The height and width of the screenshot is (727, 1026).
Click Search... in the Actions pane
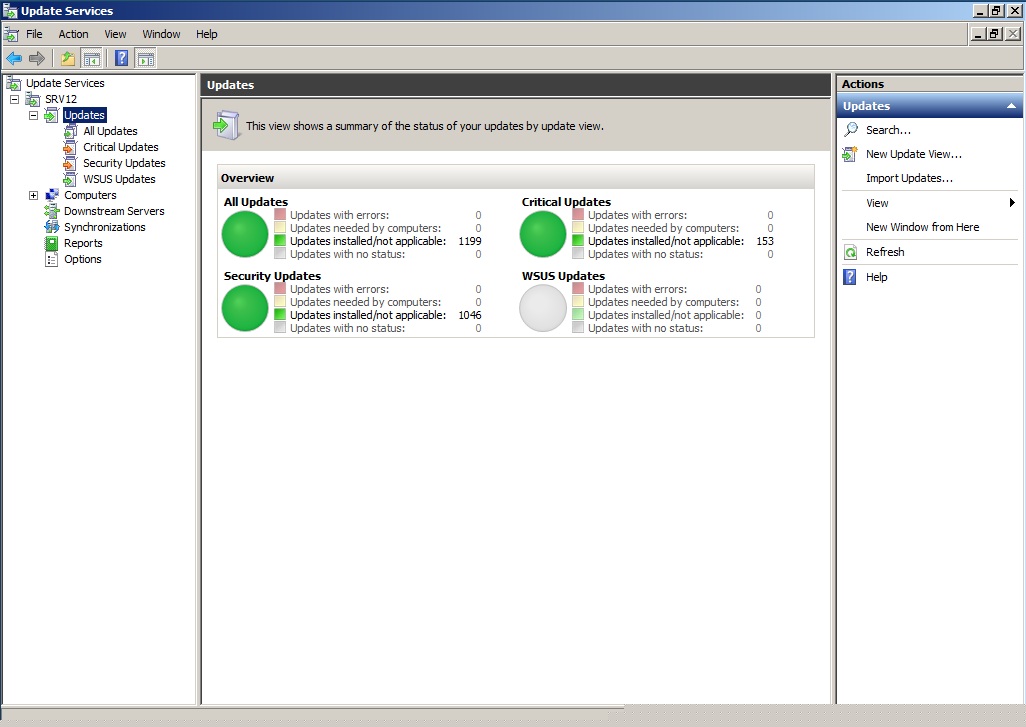(888, 130)
